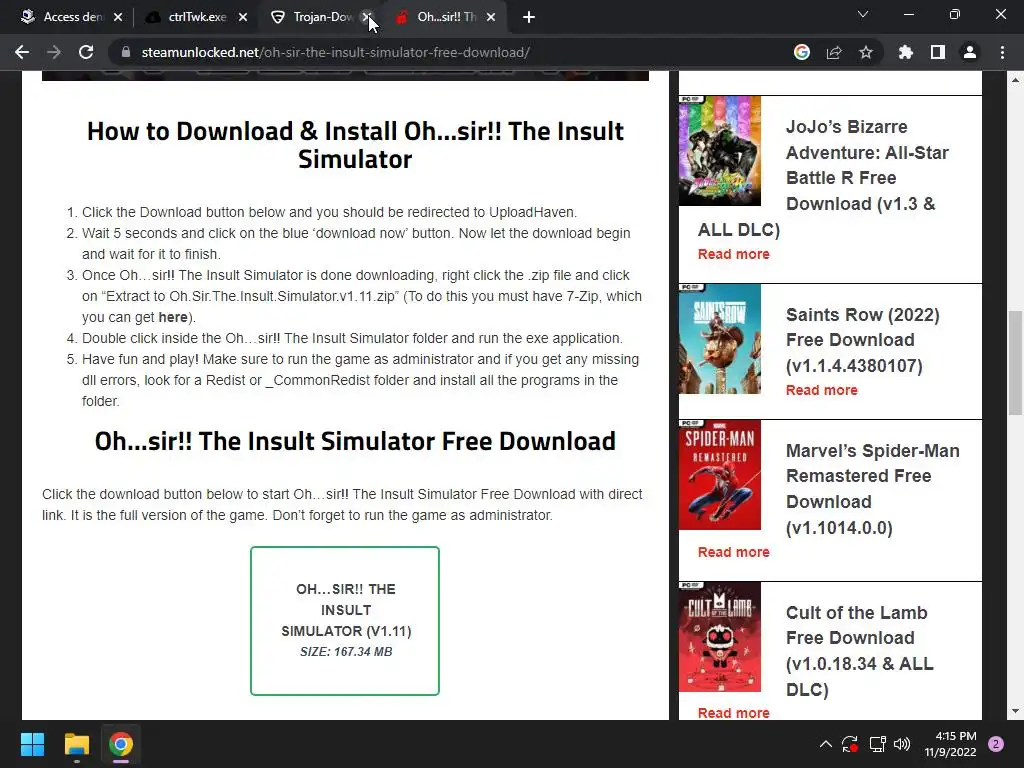Open the network tray icon
This screenshot has width=1024, height=768.
point(877,744)
